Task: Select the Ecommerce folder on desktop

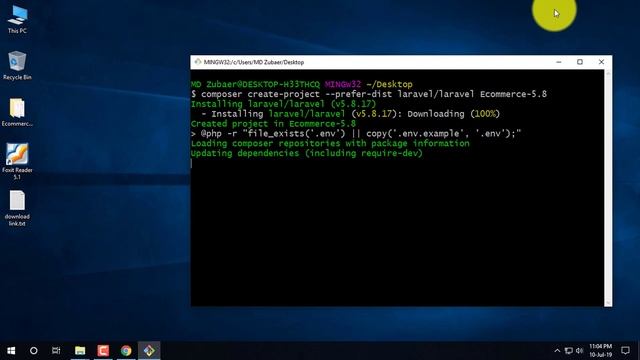Action: (17, 112)
